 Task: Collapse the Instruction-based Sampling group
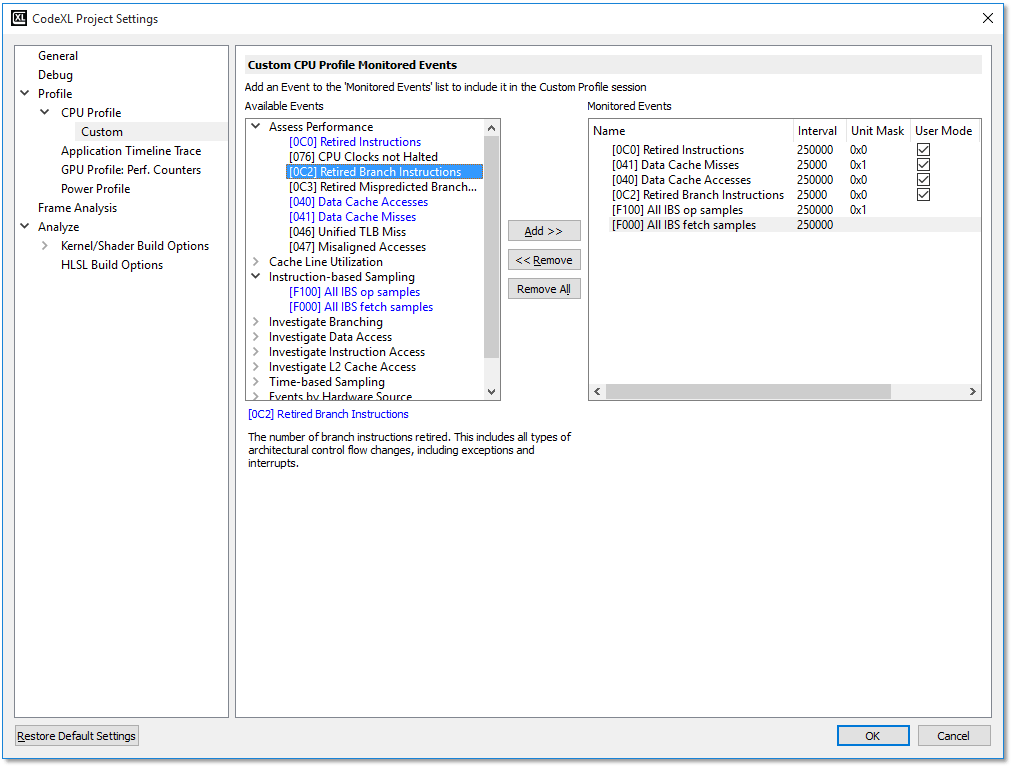(256, 276)
